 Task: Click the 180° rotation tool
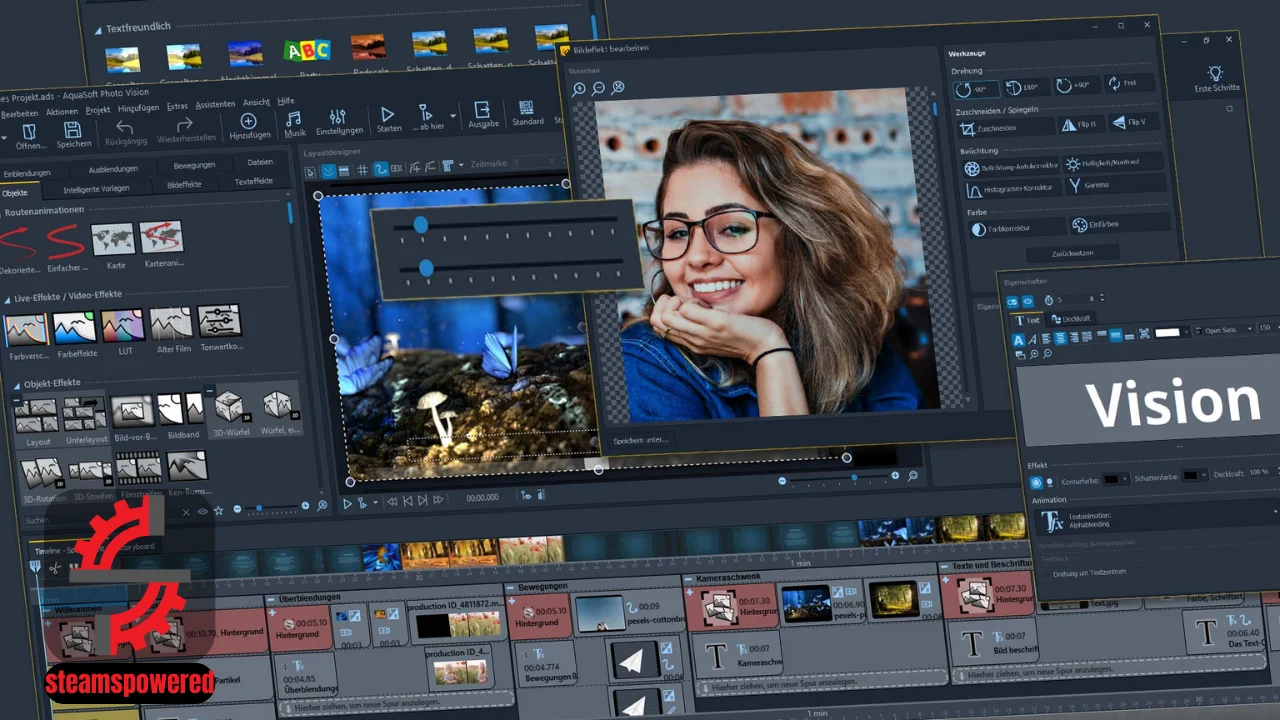1025,87
